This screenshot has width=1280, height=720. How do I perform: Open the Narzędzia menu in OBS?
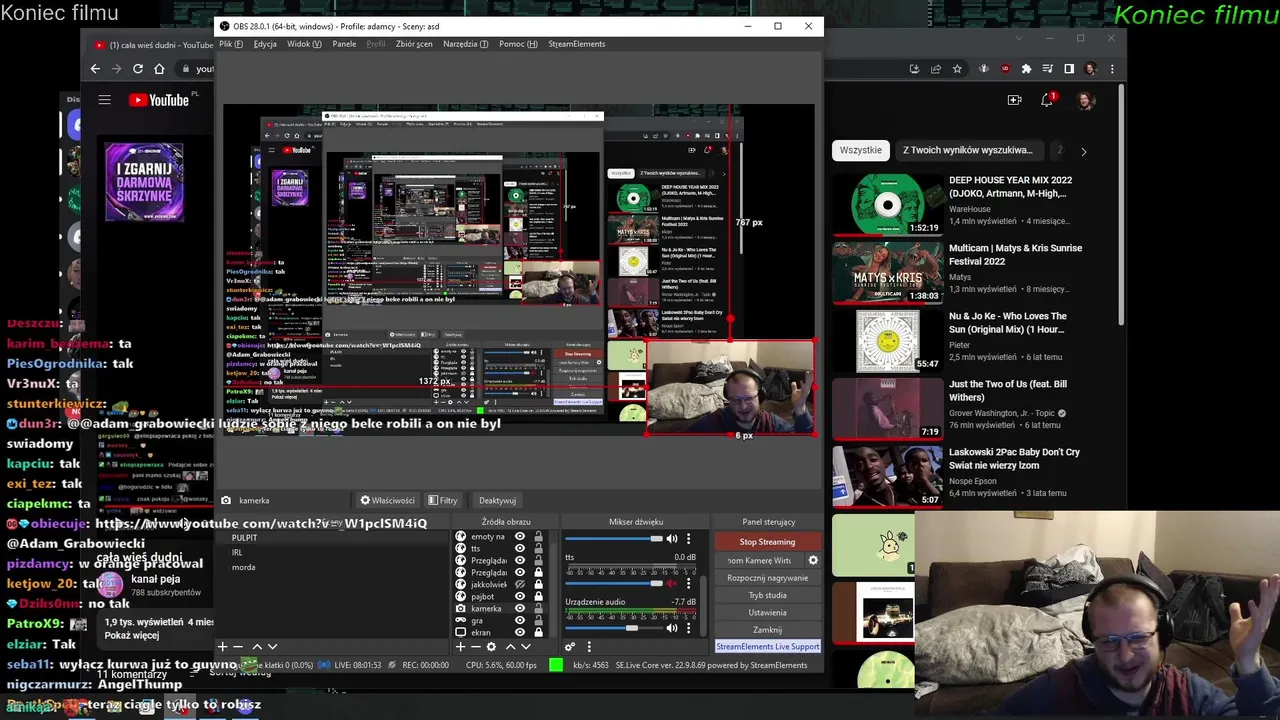466,44
